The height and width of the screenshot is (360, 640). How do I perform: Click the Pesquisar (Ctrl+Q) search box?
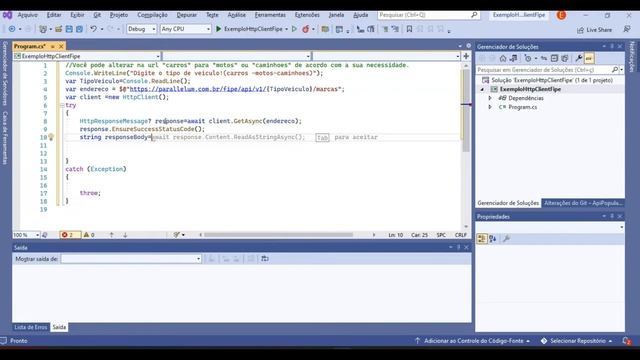[428, 15]
